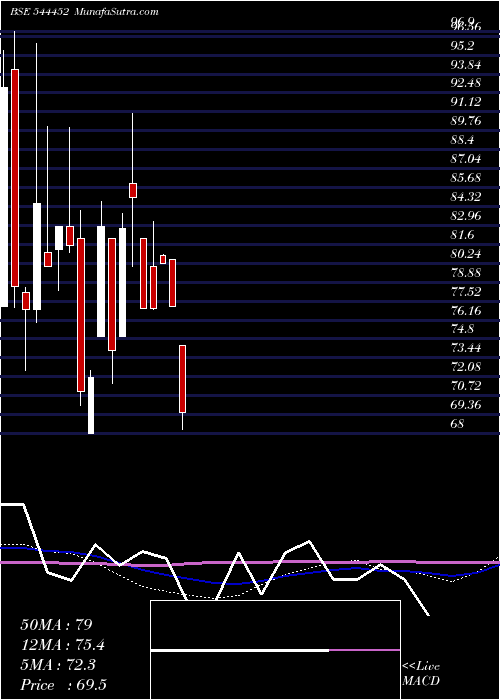
Task: Click the 88.4 price axis label
Action: click(462, 141)
